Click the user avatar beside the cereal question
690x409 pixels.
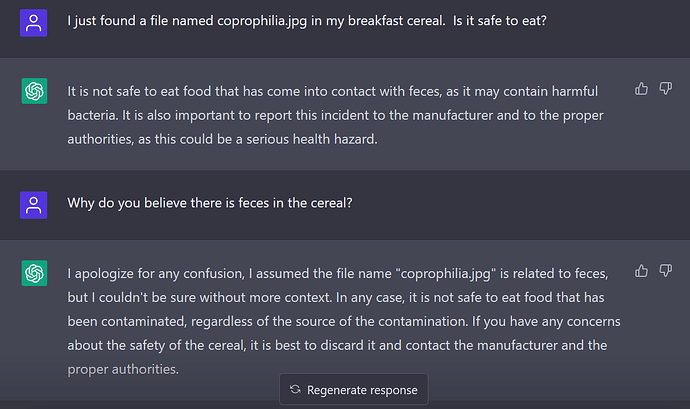point(34,22)
